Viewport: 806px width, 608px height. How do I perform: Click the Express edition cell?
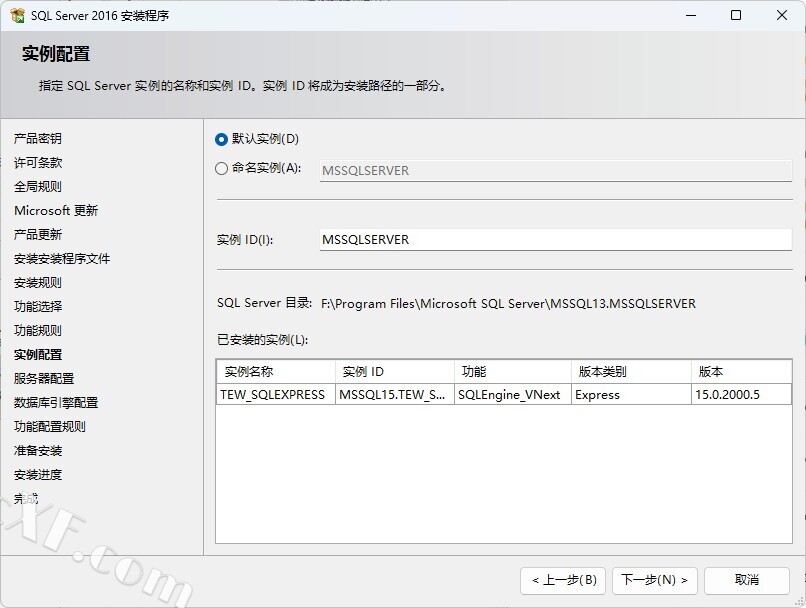tap(631, 395)
